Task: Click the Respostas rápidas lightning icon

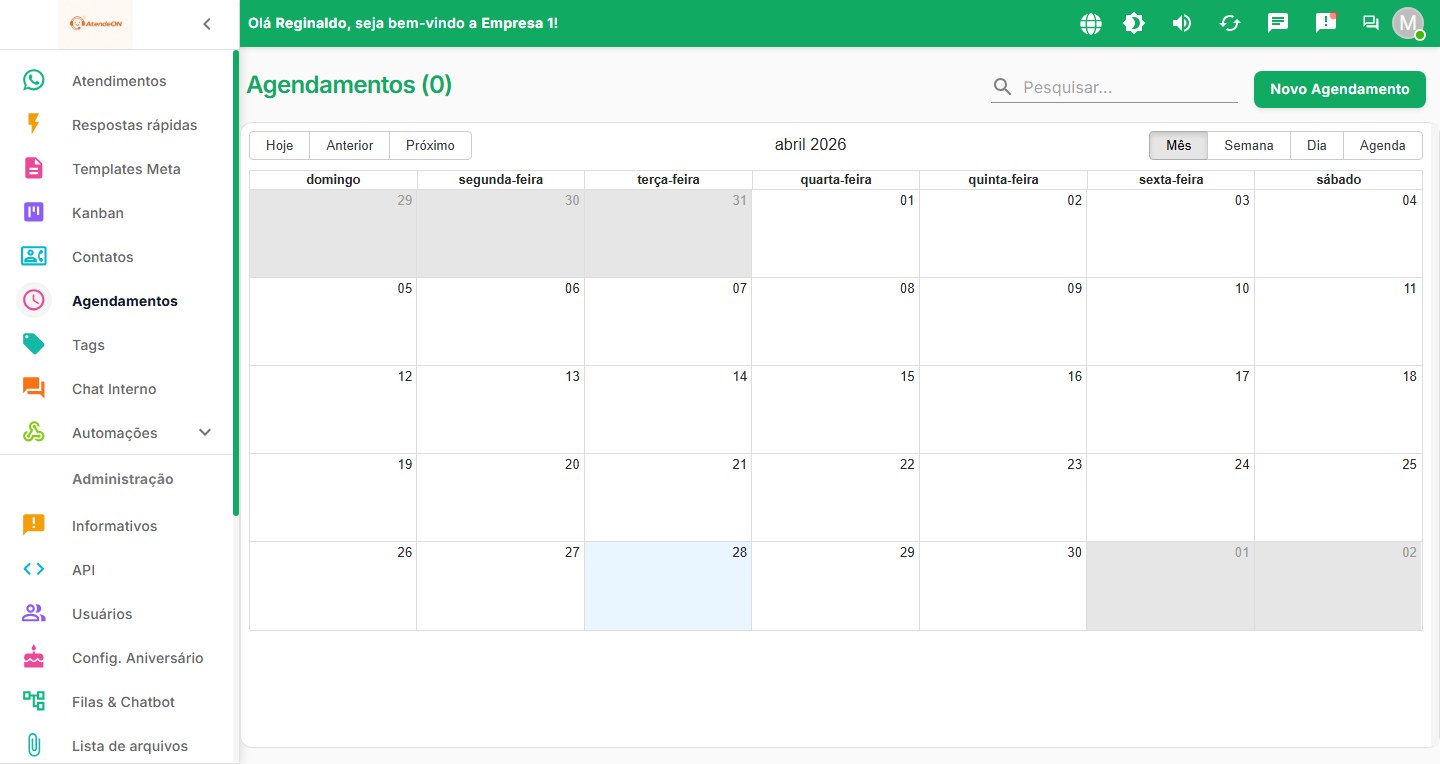Action: [34, 125]
